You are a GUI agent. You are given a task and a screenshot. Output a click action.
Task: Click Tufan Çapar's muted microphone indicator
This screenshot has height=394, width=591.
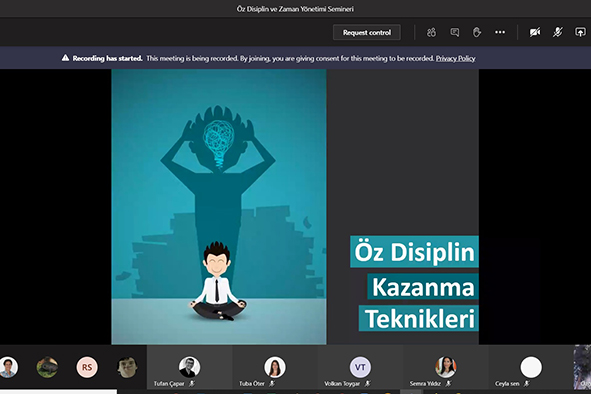(192, 383)
